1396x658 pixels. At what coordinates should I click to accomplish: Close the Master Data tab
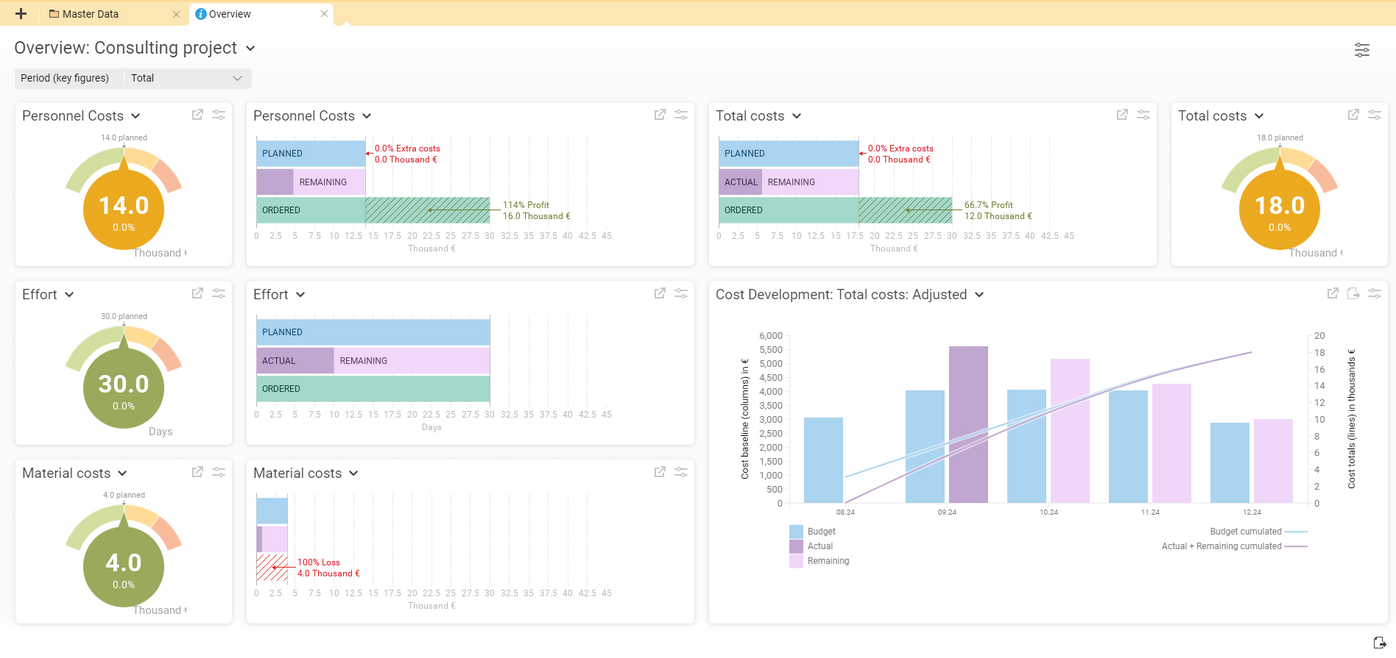(x=177, y=13)
